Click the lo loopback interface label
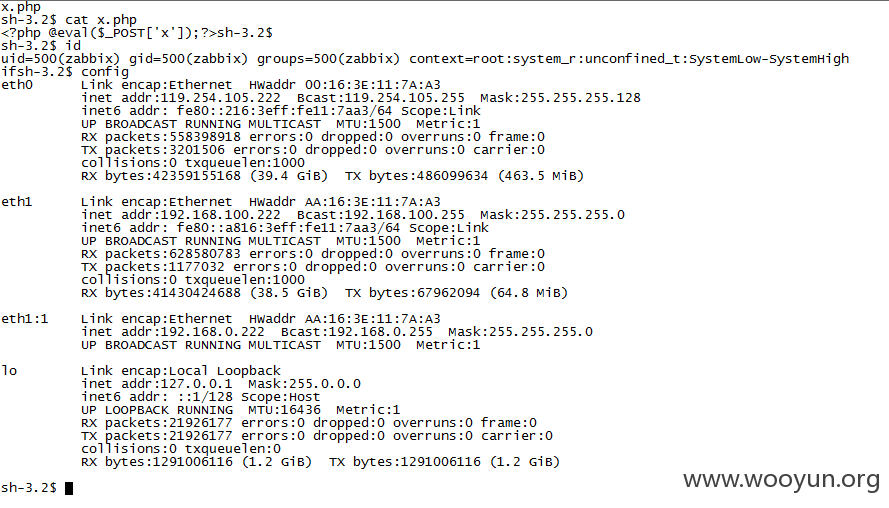 coord(9,371)
